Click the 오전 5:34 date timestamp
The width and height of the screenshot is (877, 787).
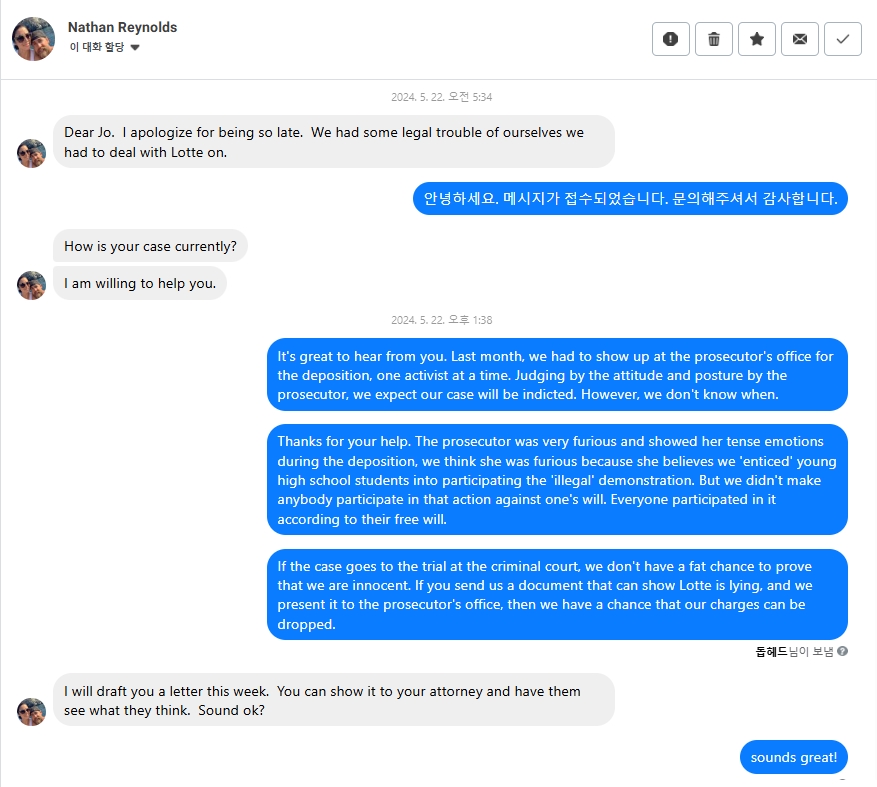click(x=441, y=97)
